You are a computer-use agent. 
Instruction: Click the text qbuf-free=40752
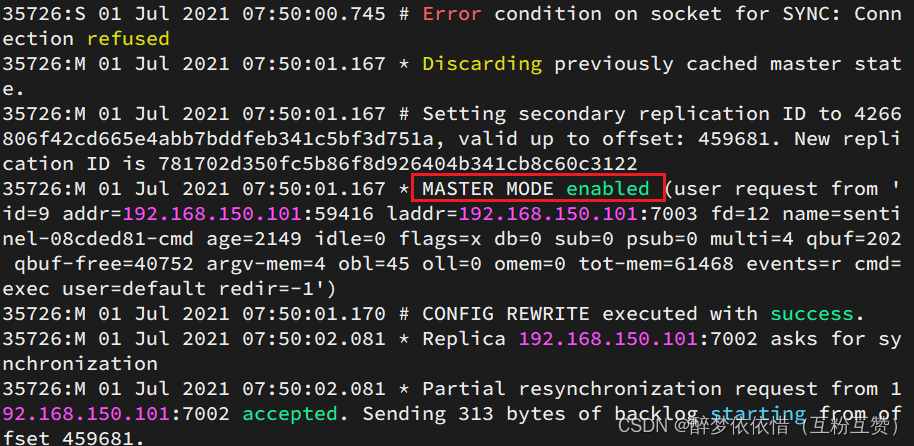pos(104,264)
